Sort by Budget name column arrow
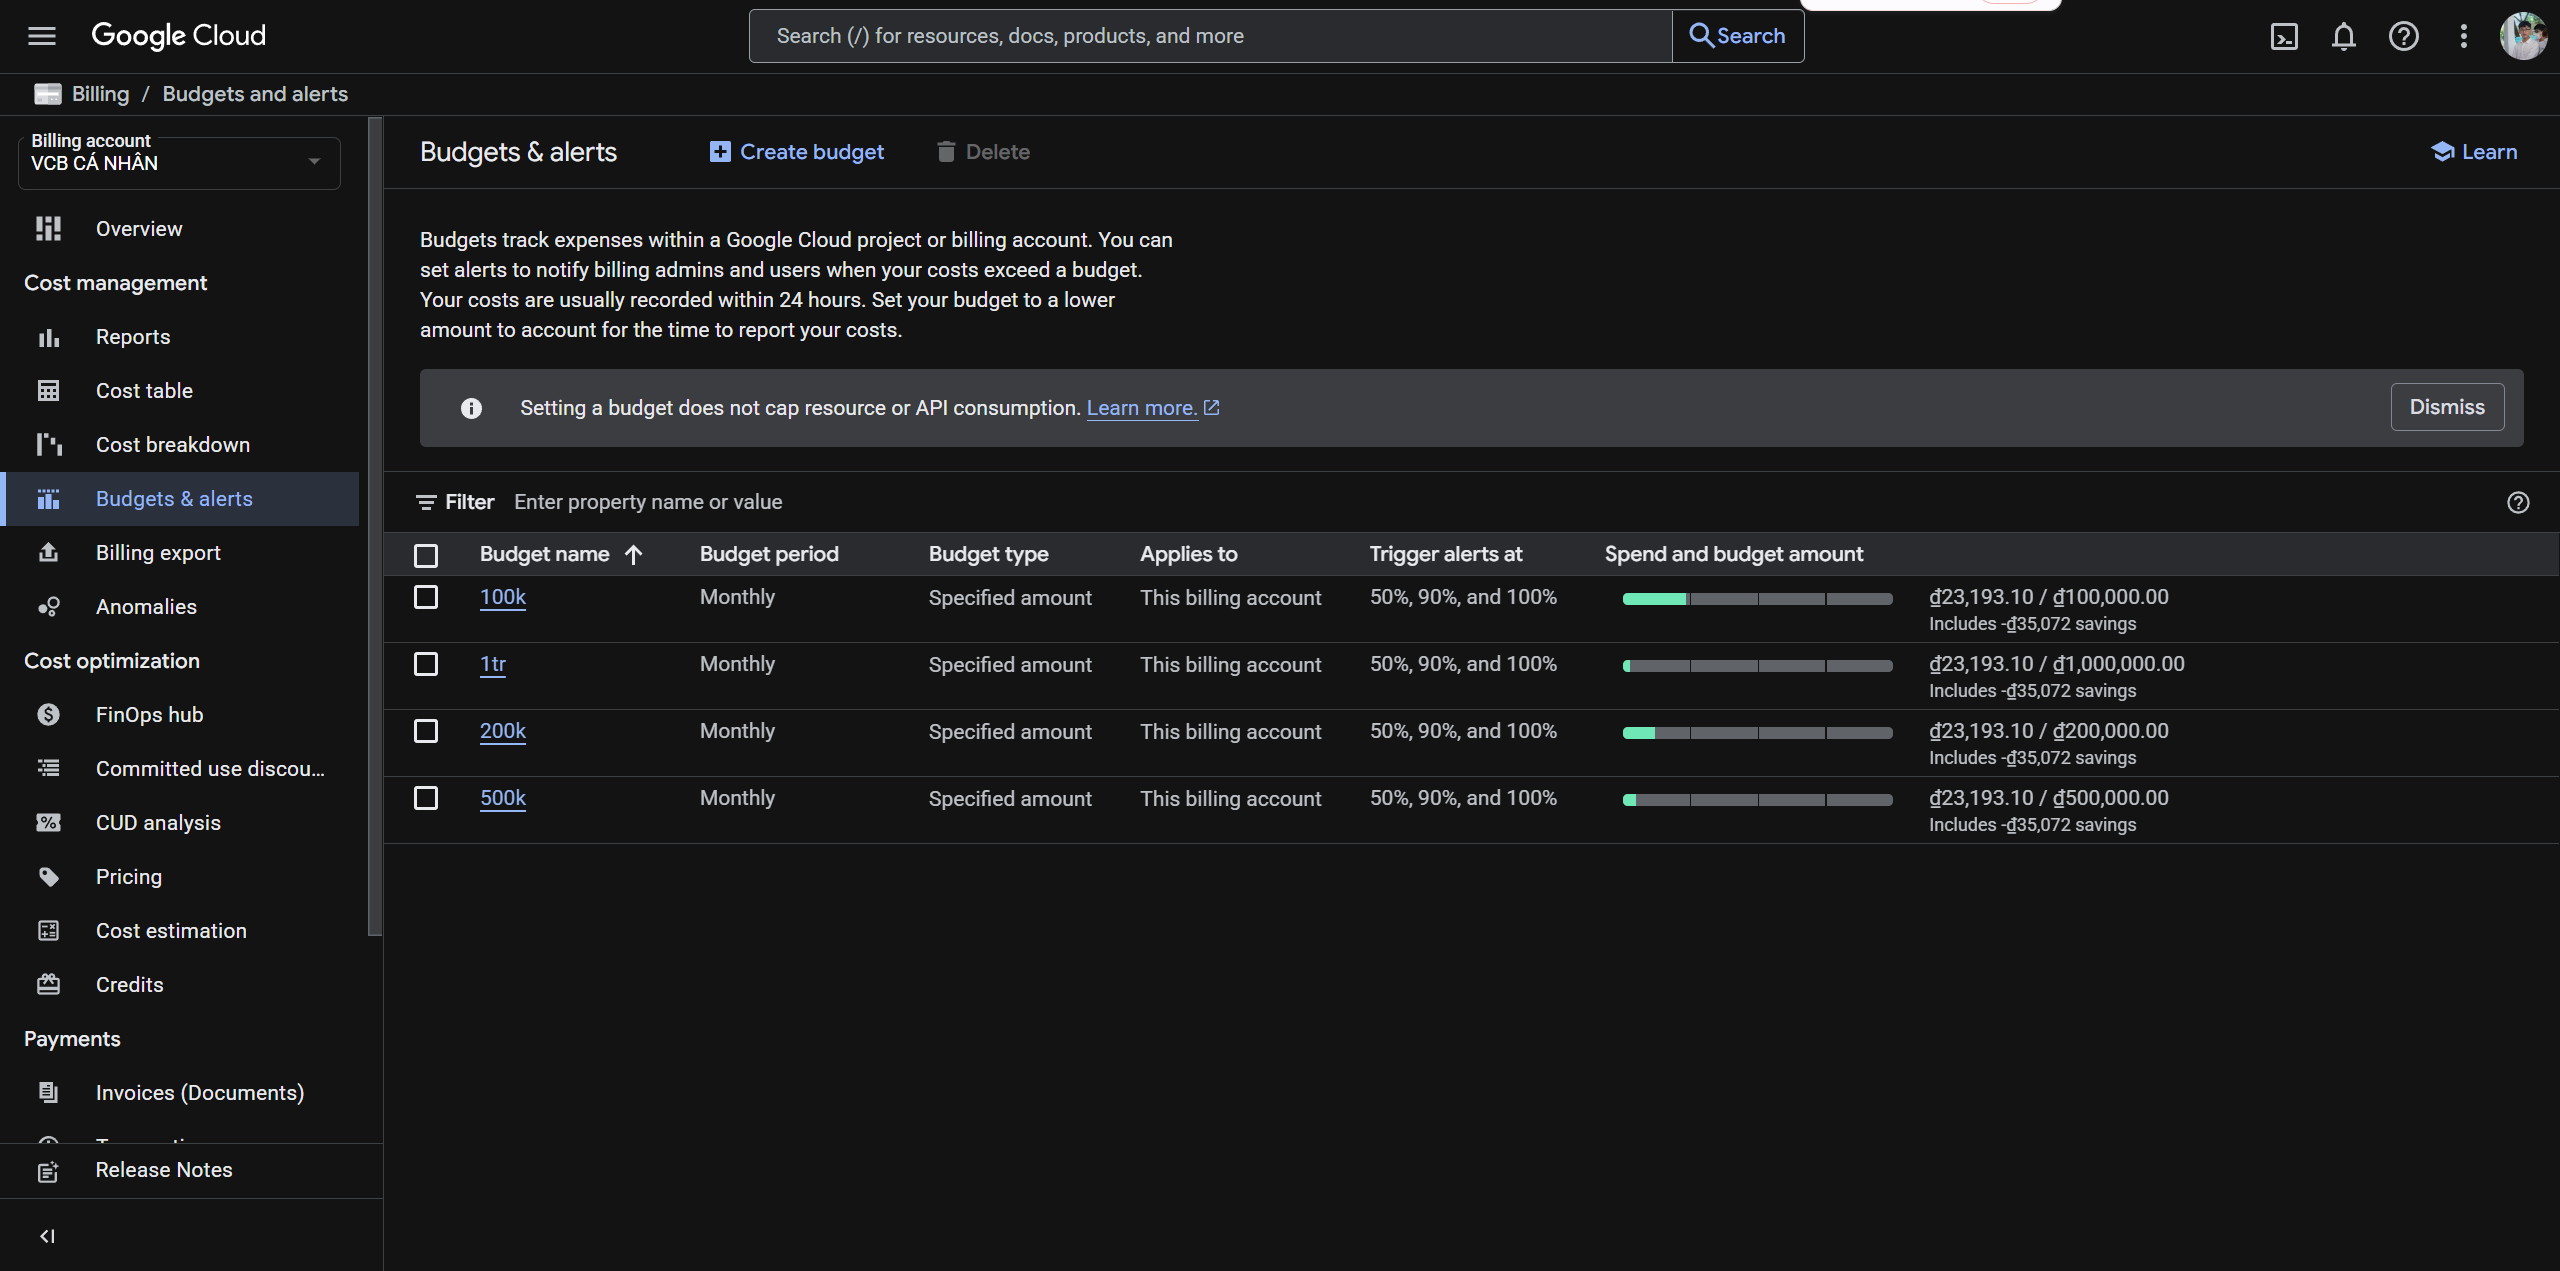 634,555
